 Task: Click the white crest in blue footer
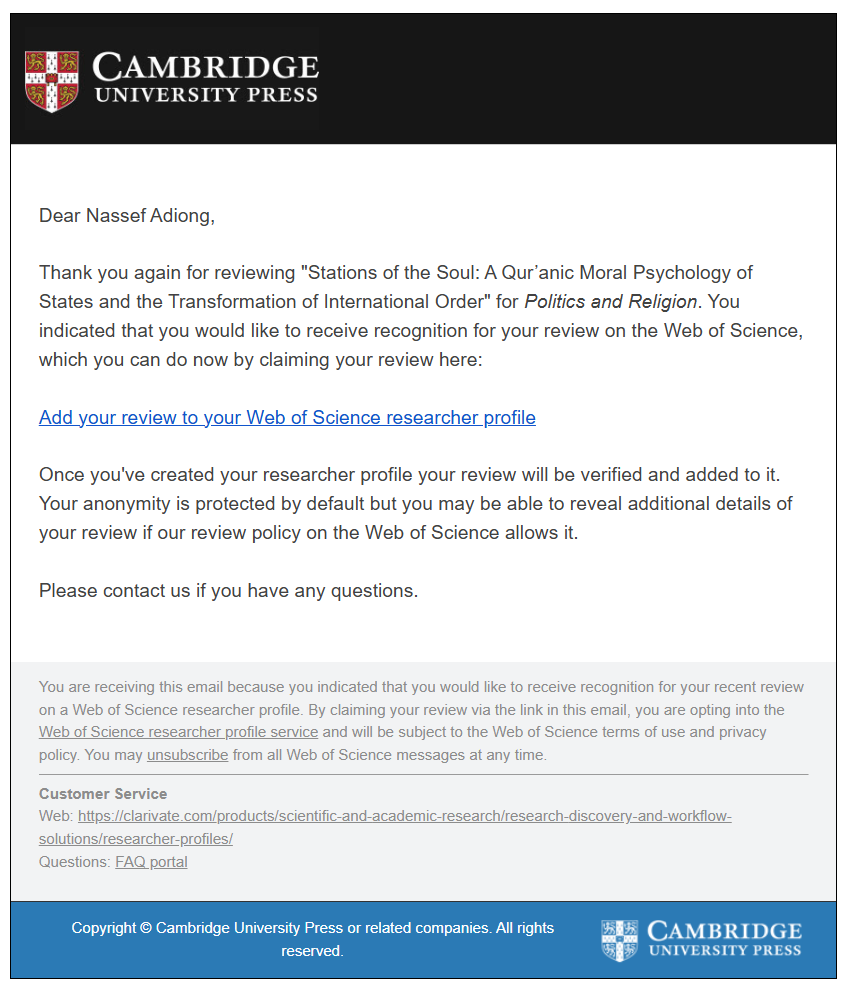[x=618, y=941]
